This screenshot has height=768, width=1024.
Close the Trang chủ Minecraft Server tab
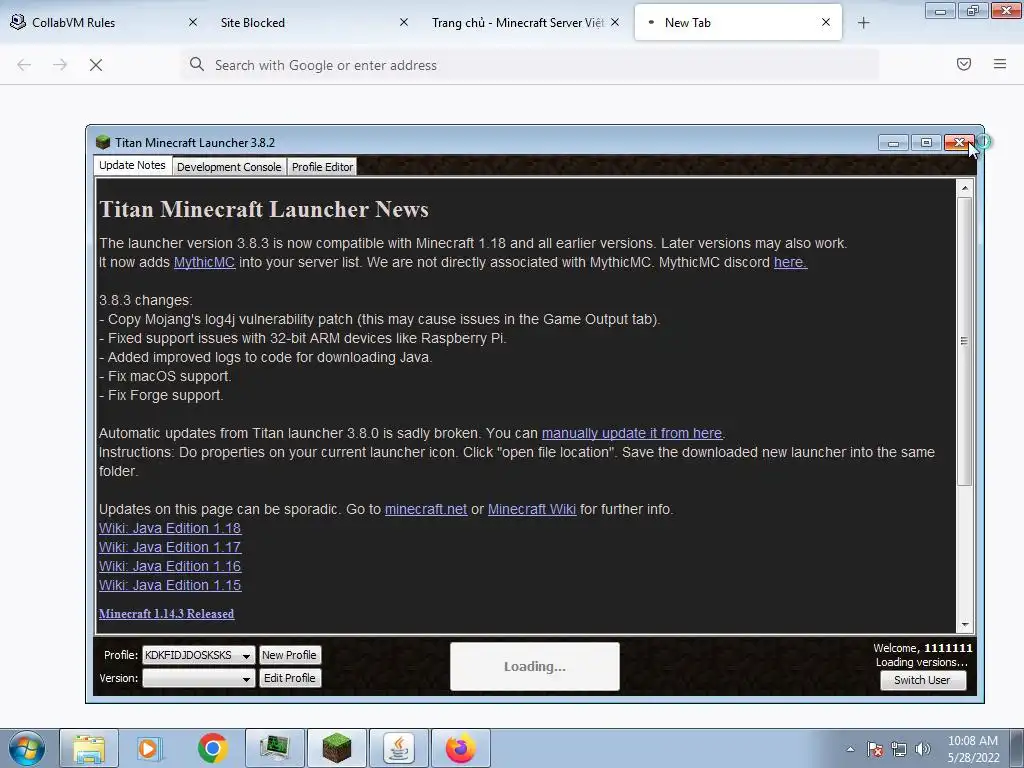click(x=615, y=22)
